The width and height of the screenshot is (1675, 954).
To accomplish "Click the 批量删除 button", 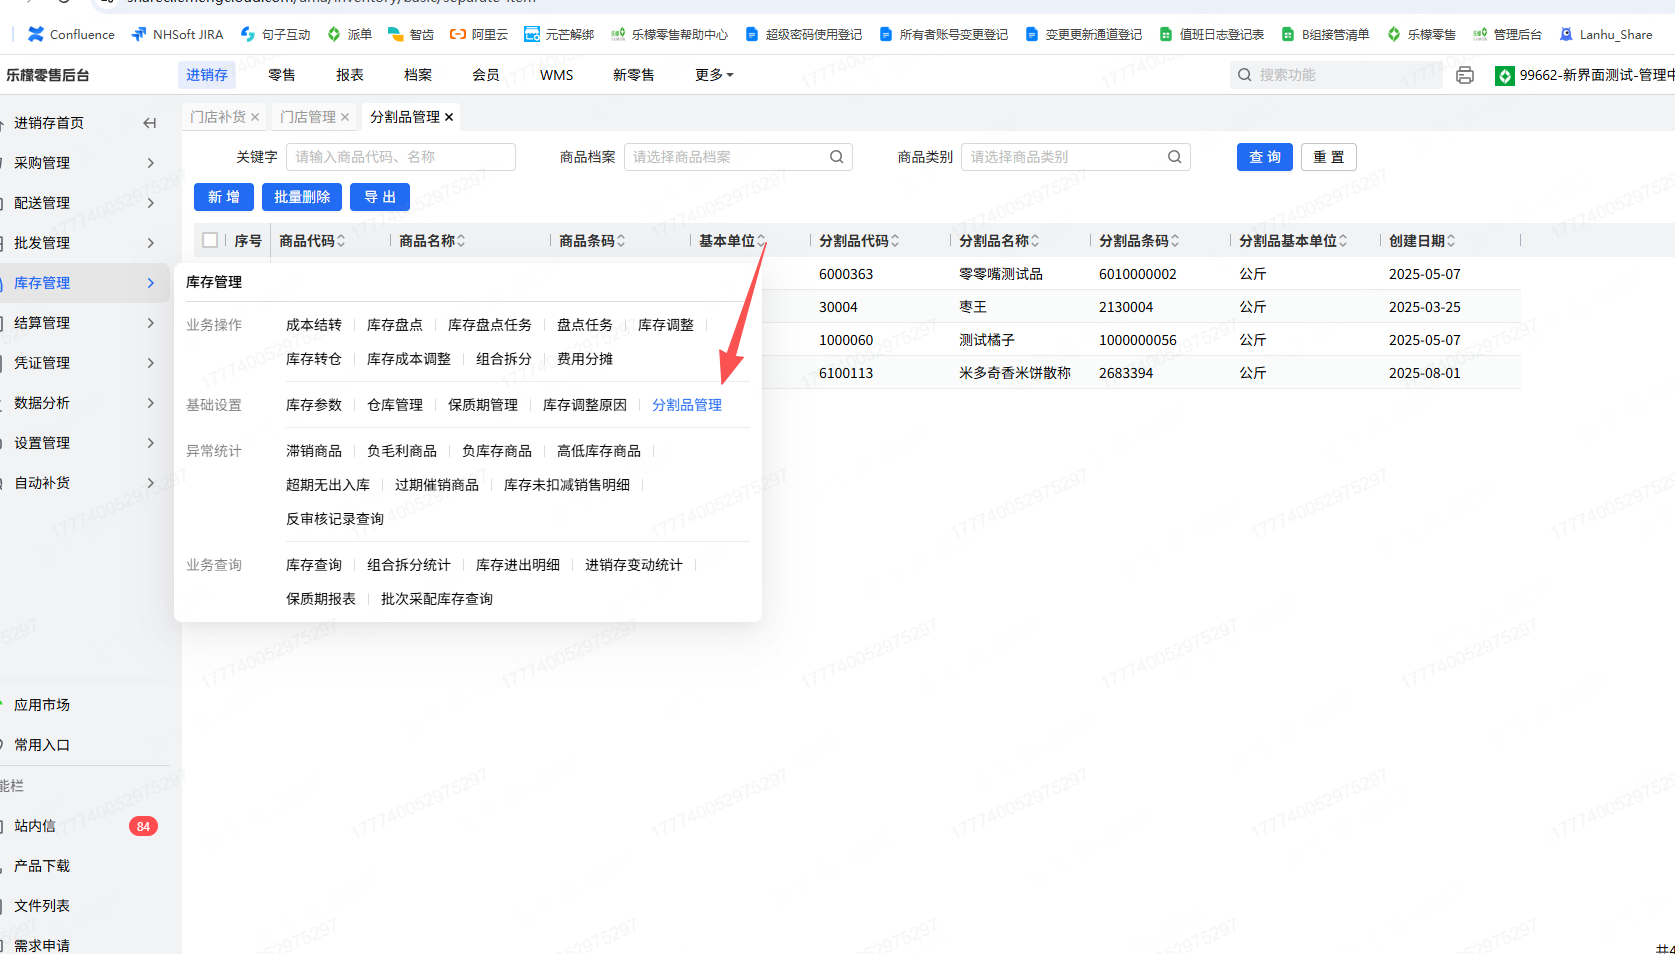I will click(x=302, y=197).
